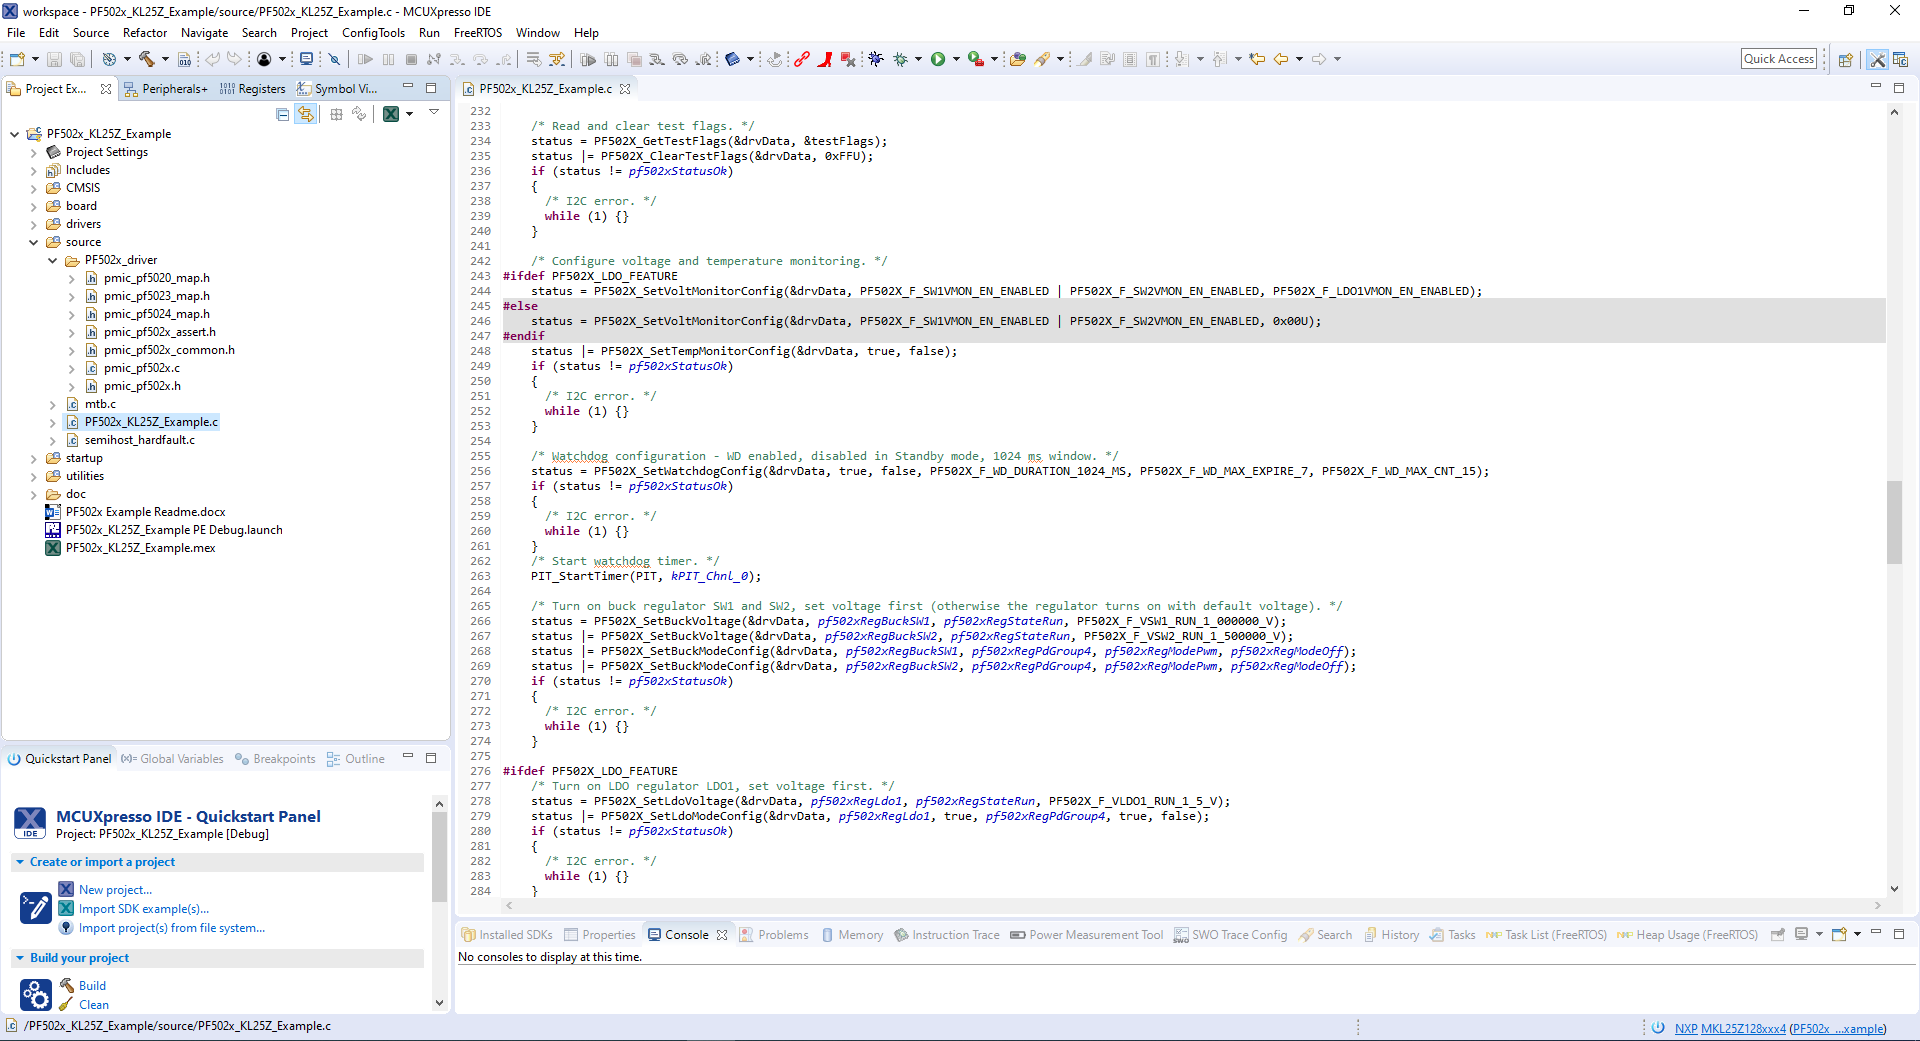Collapse the 'Create or import a project' section
The image size is (1920, 1041).
[20, 862]
